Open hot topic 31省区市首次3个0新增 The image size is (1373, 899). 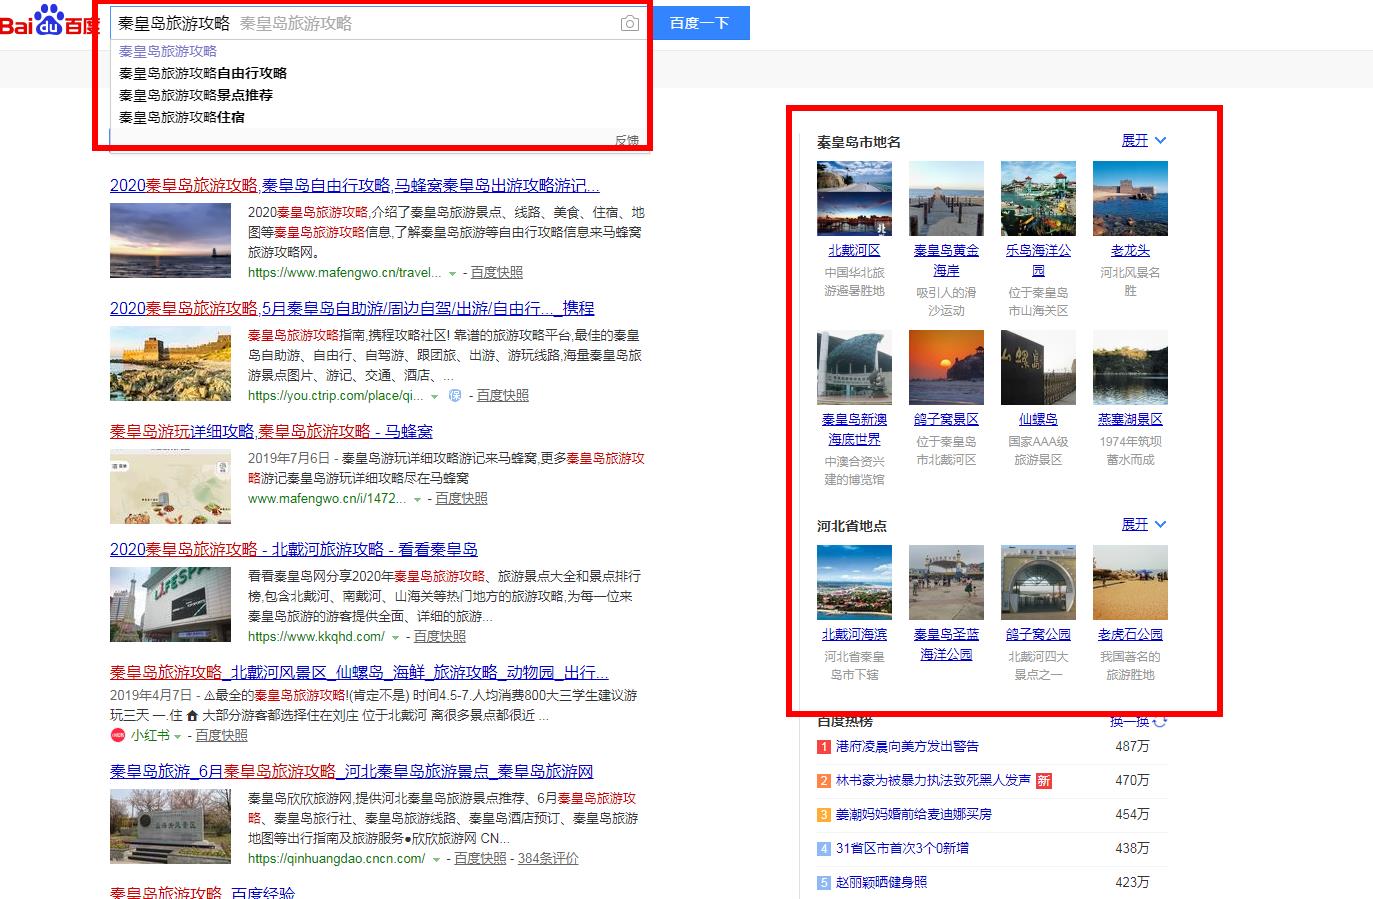tap(902, 848)
